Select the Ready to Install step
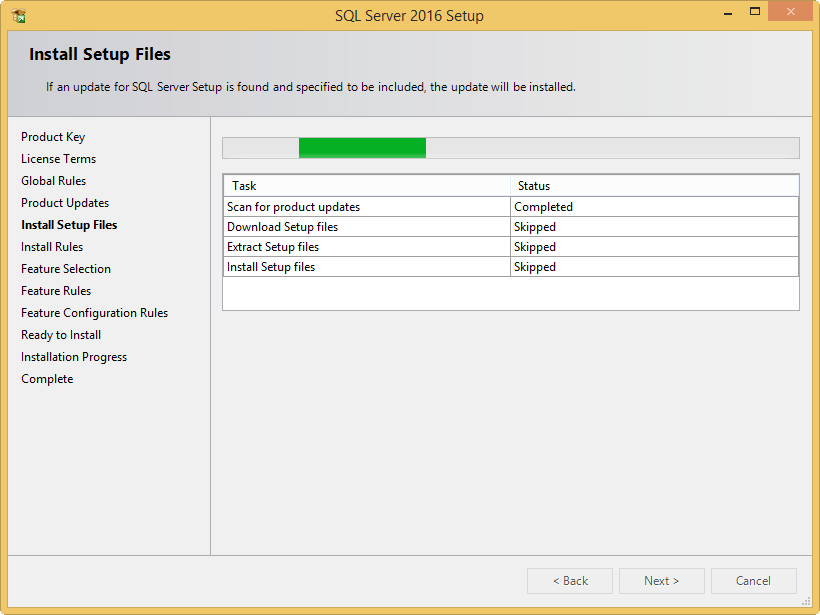Viewport: 820px width, 615px height. 61,335
